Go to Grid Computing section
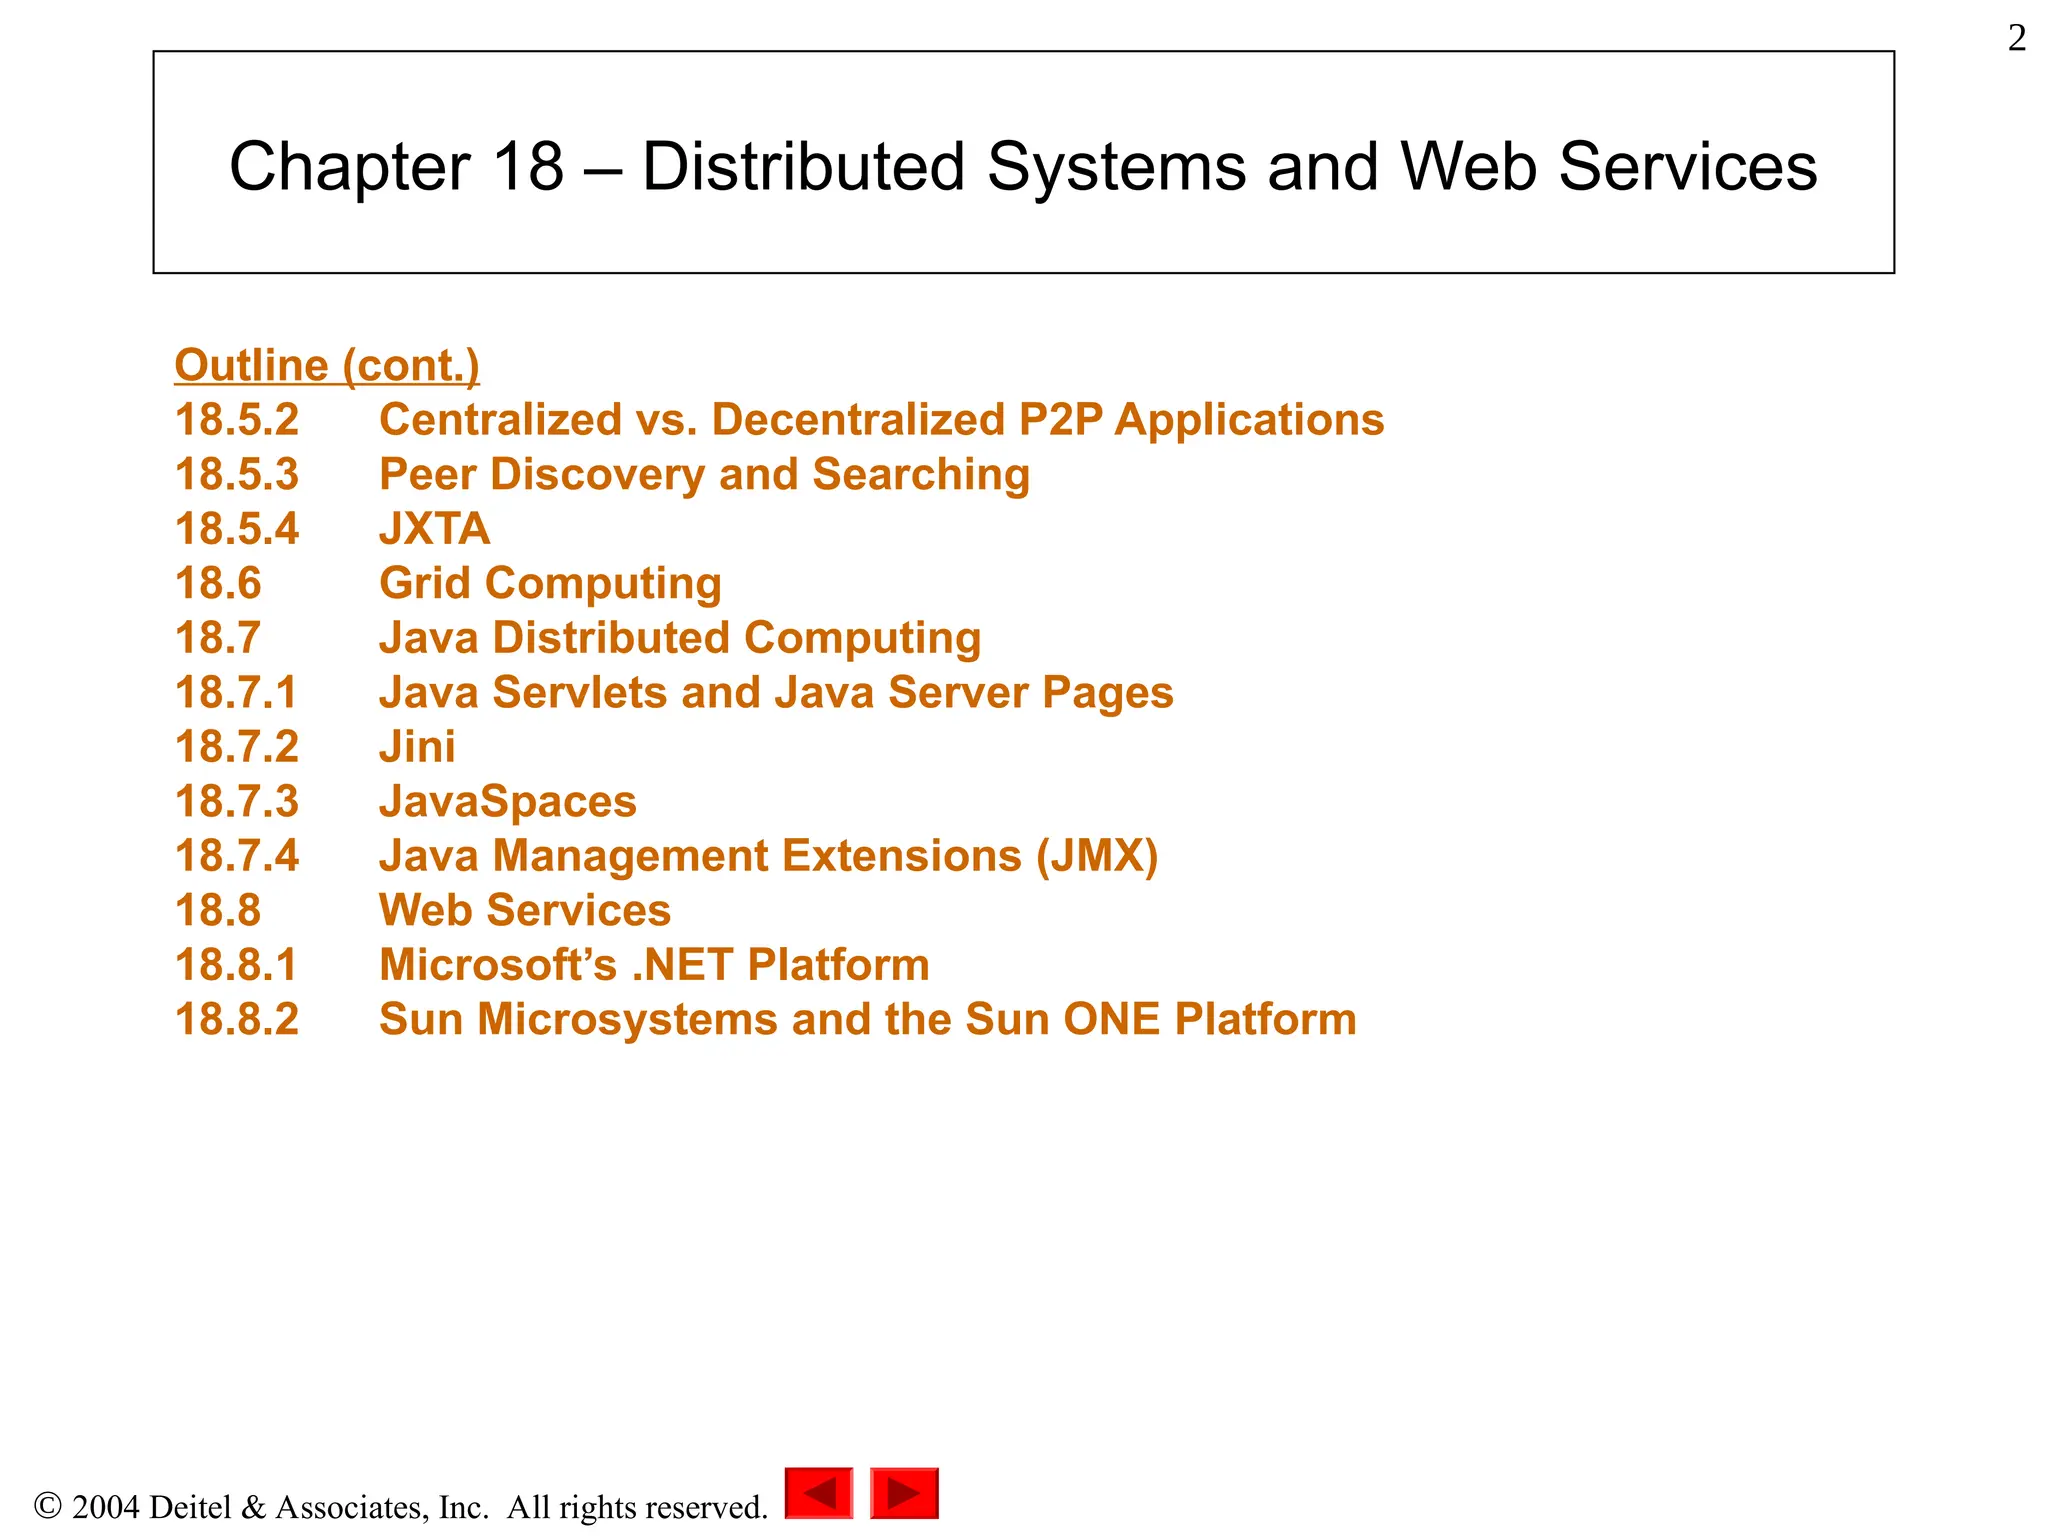 click(550, 583)
